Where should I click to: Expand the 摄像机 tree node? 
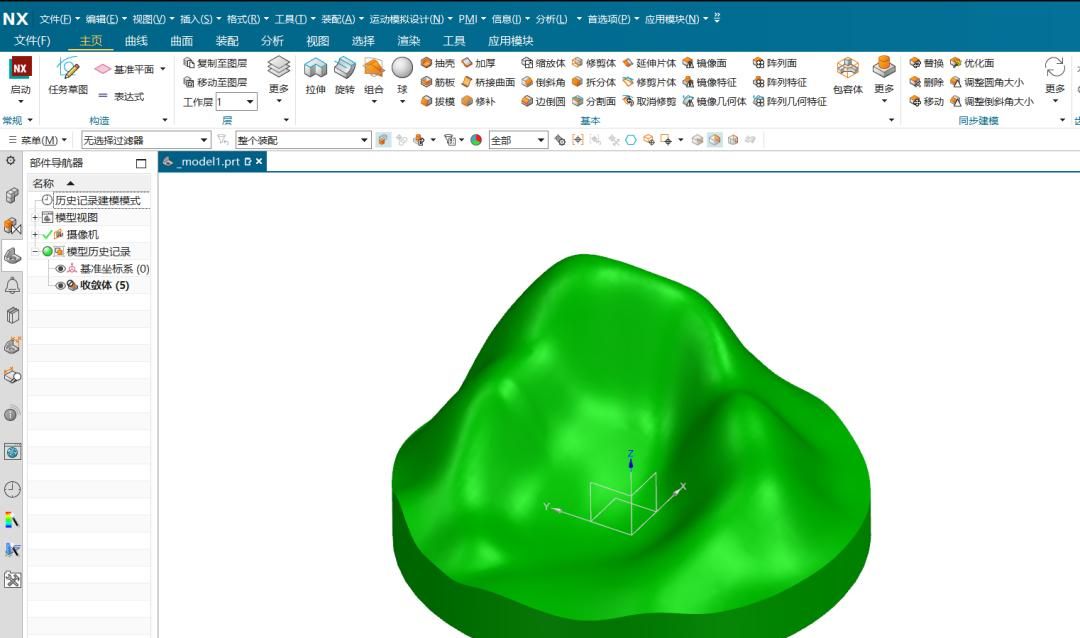click(x=35, y=234)
